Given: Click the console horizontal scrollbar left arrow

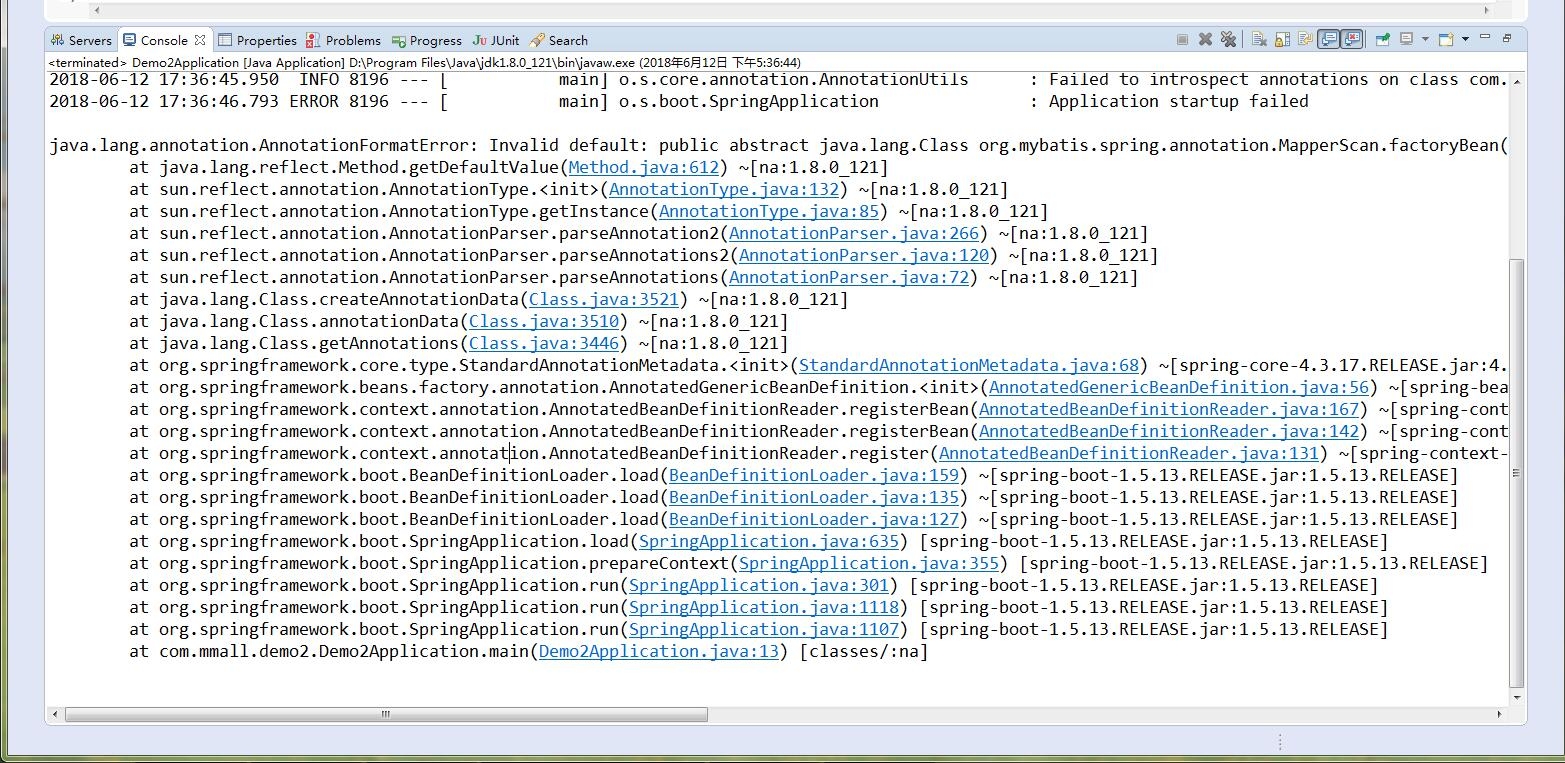Looking at the screenshot, I should tap(57, 714).
